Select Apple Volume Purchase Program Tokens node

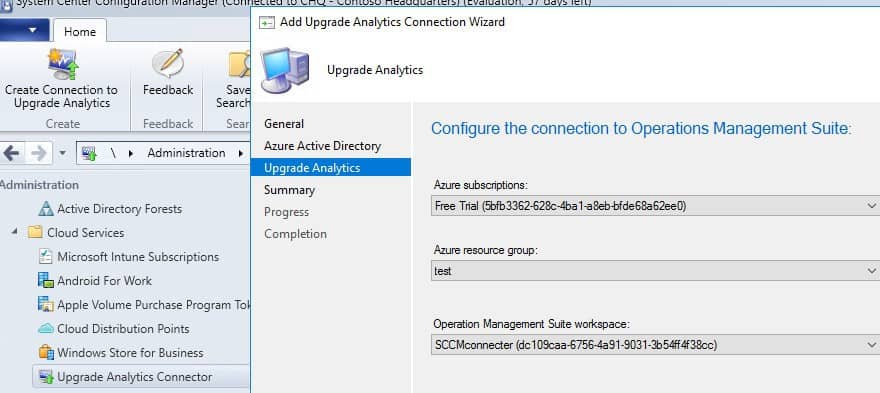point(153,305)
